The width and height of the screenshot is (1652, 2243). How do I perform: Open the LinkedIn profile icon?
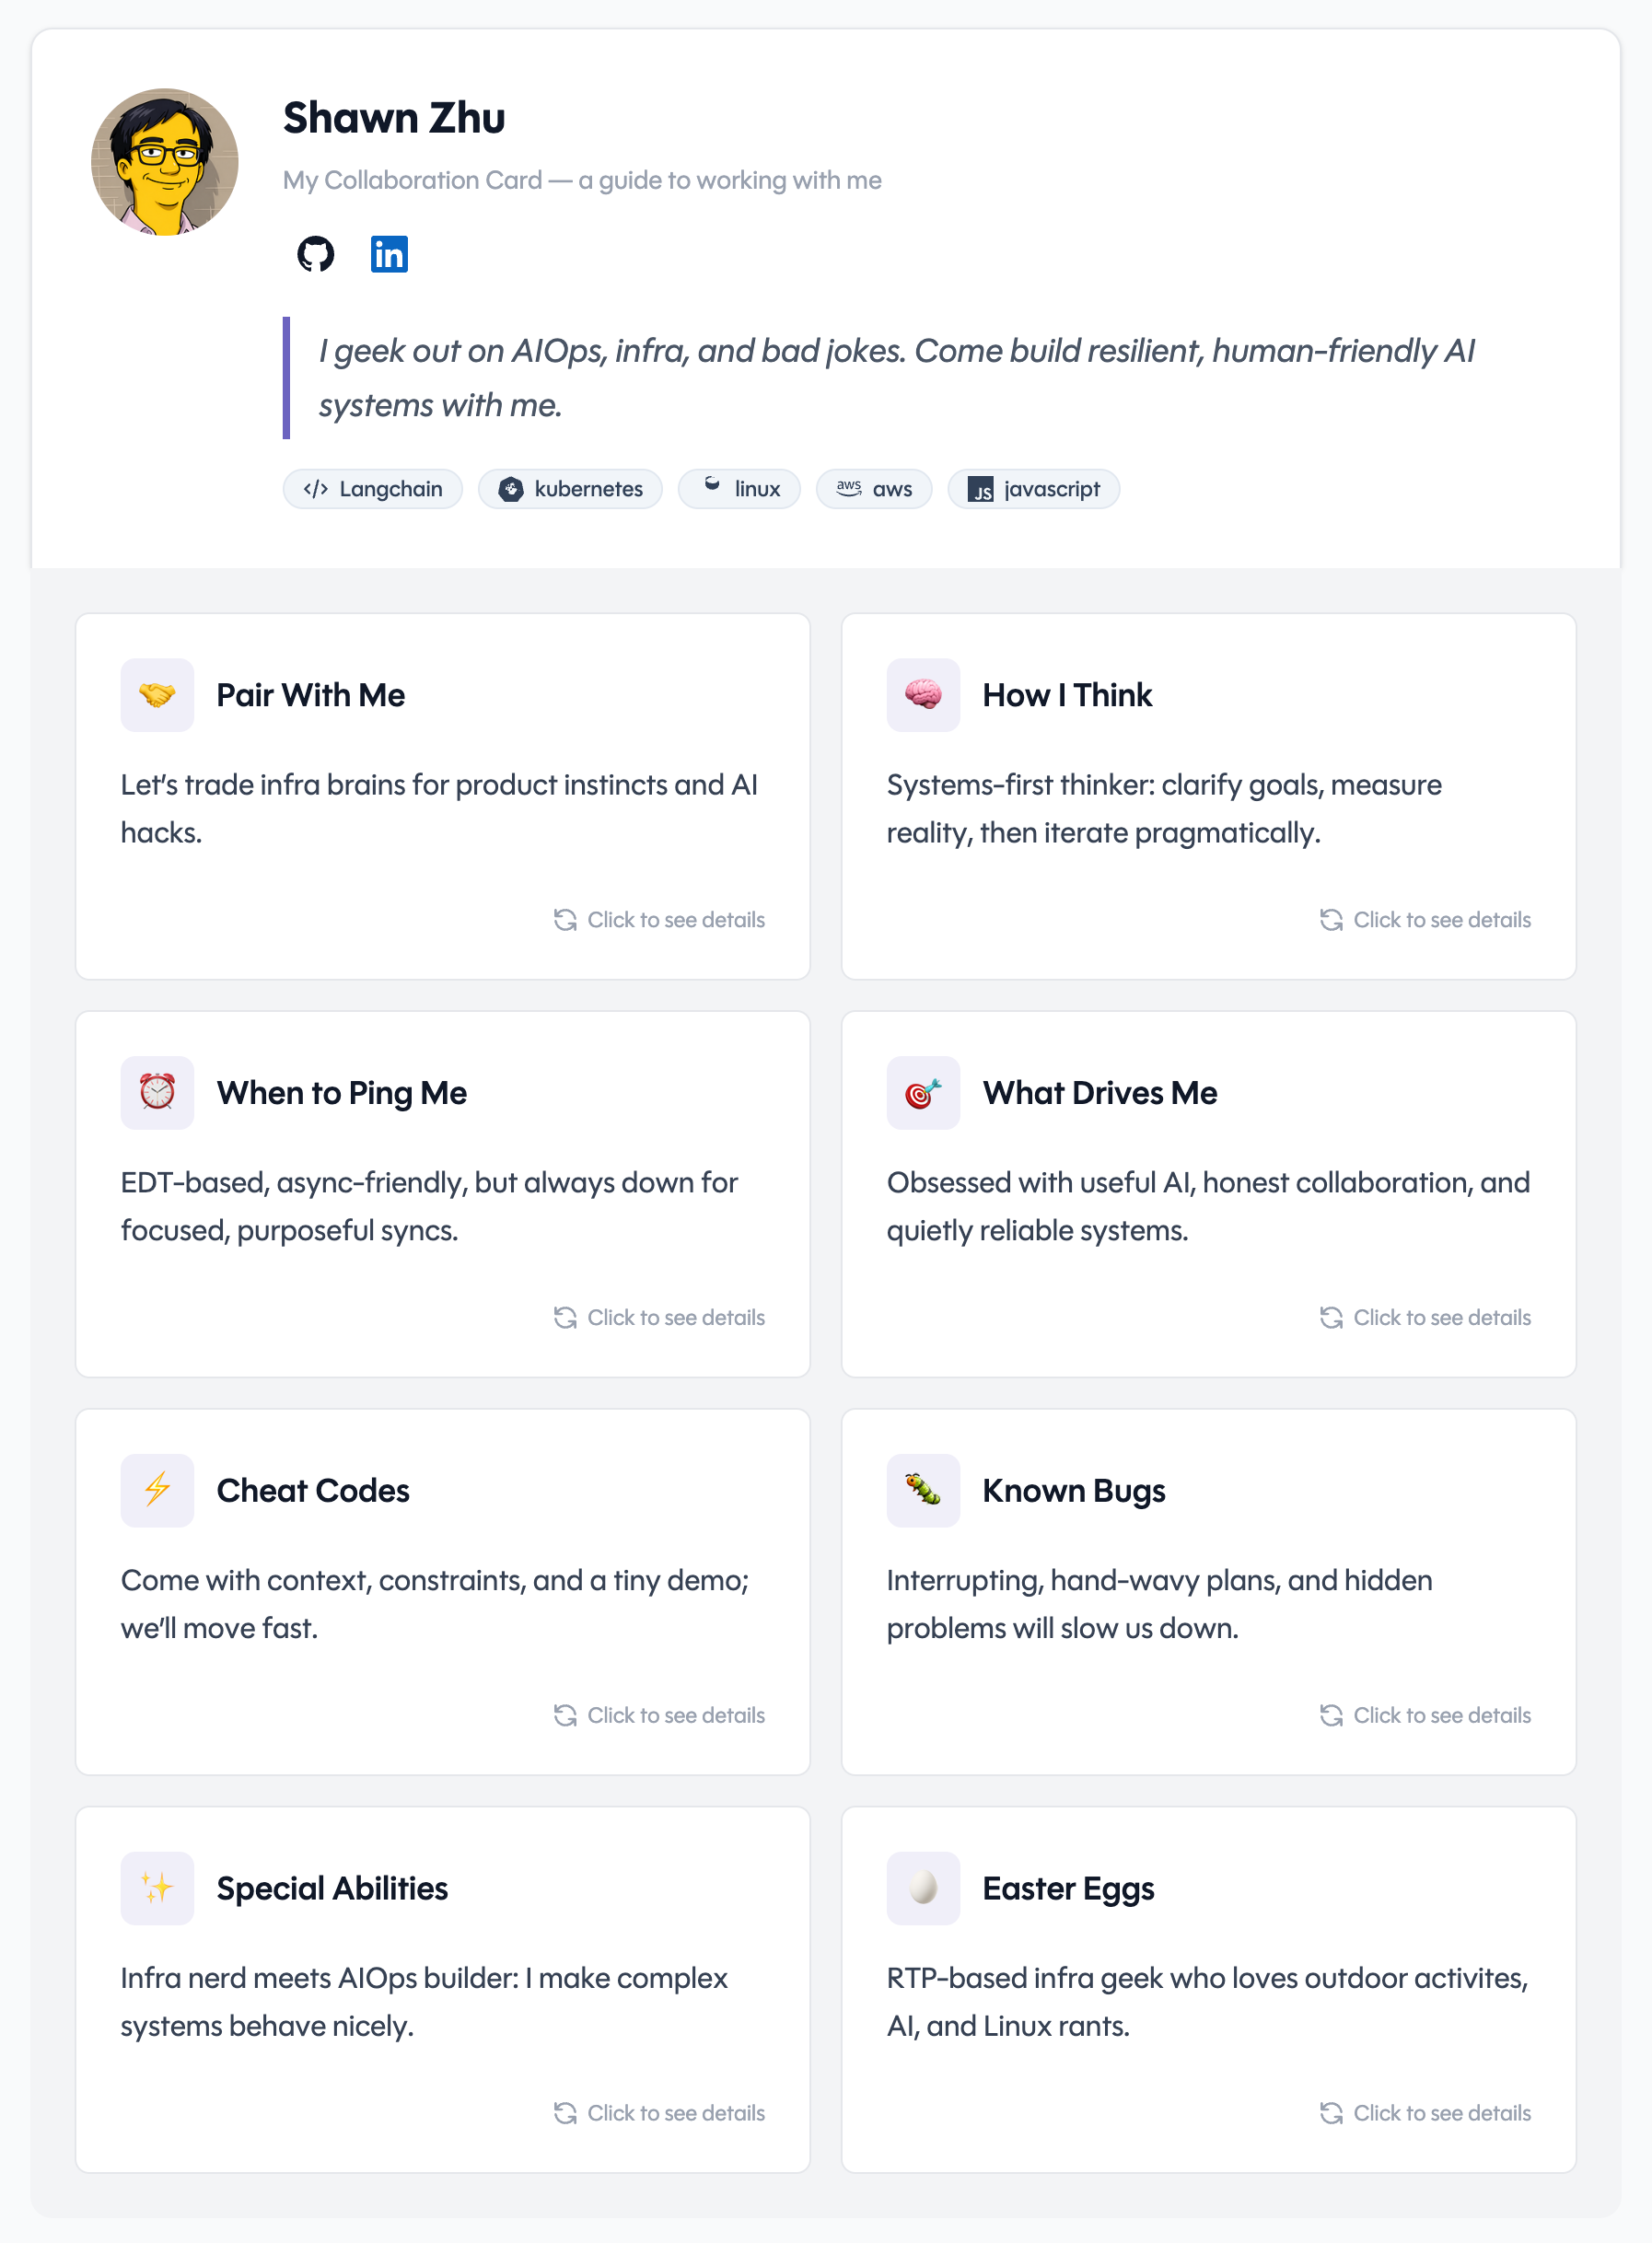coord(389,254)
